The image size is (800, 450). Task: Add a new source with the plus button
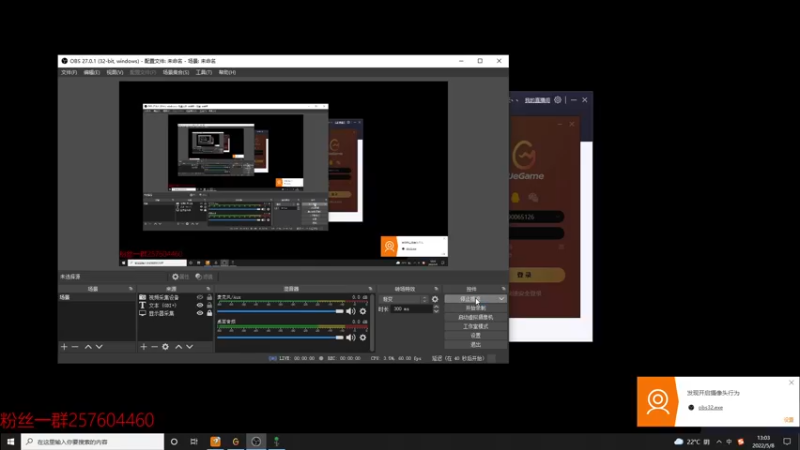click(143, 347)
